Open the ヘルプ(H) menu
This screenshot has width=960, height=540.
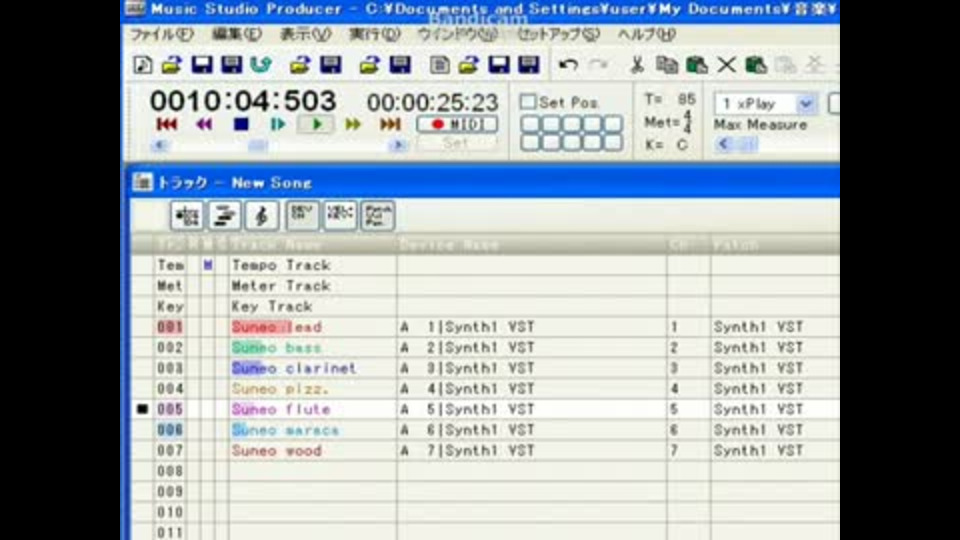click(x=647, y=34)
